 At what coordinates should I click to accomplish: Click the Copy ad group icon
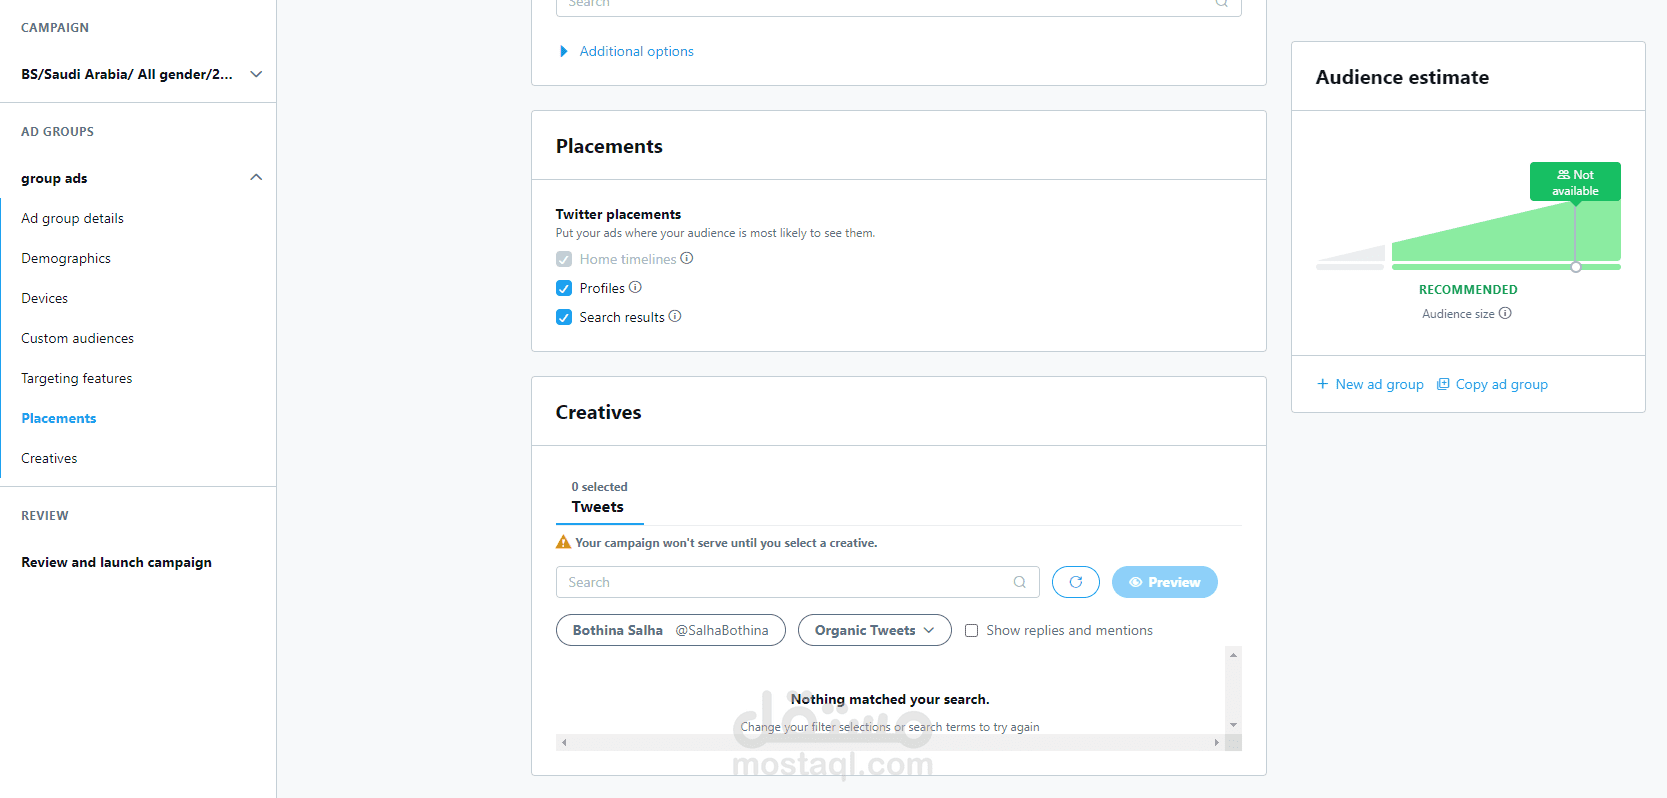(1443, 384)
